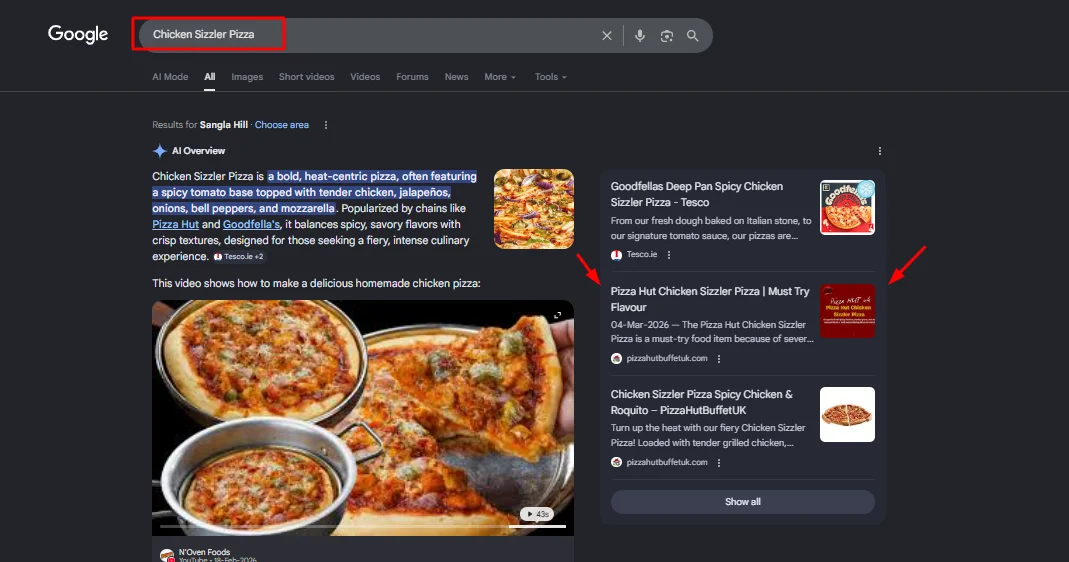1069x562 pixels.
Task: Click the Chicken Sizzler Pizza search field
Action: [x=370, y=35]
